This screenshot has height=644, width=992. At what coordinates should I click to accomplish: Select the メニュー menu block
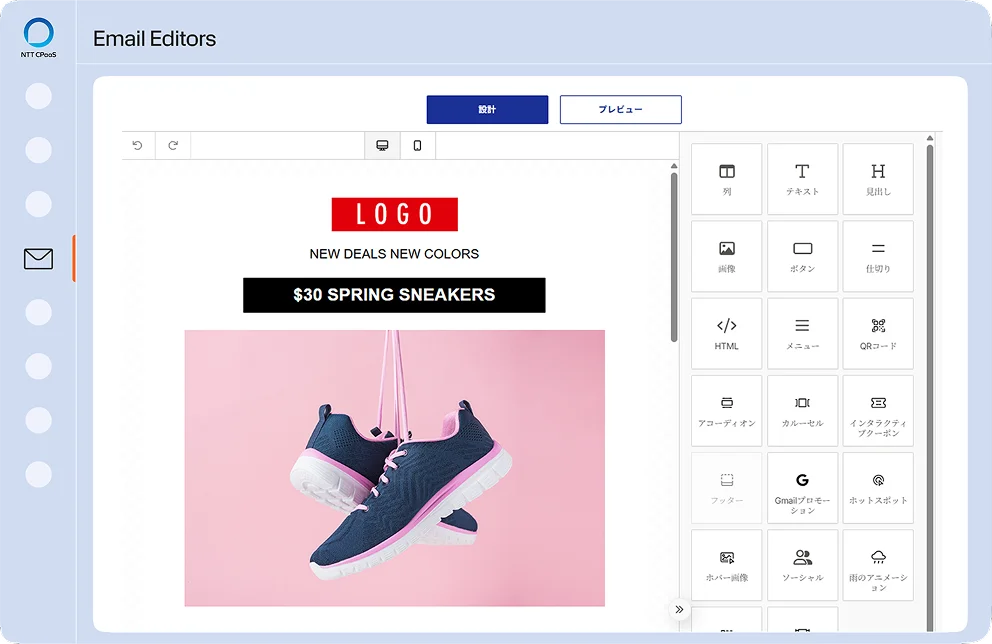click(802, 333)
